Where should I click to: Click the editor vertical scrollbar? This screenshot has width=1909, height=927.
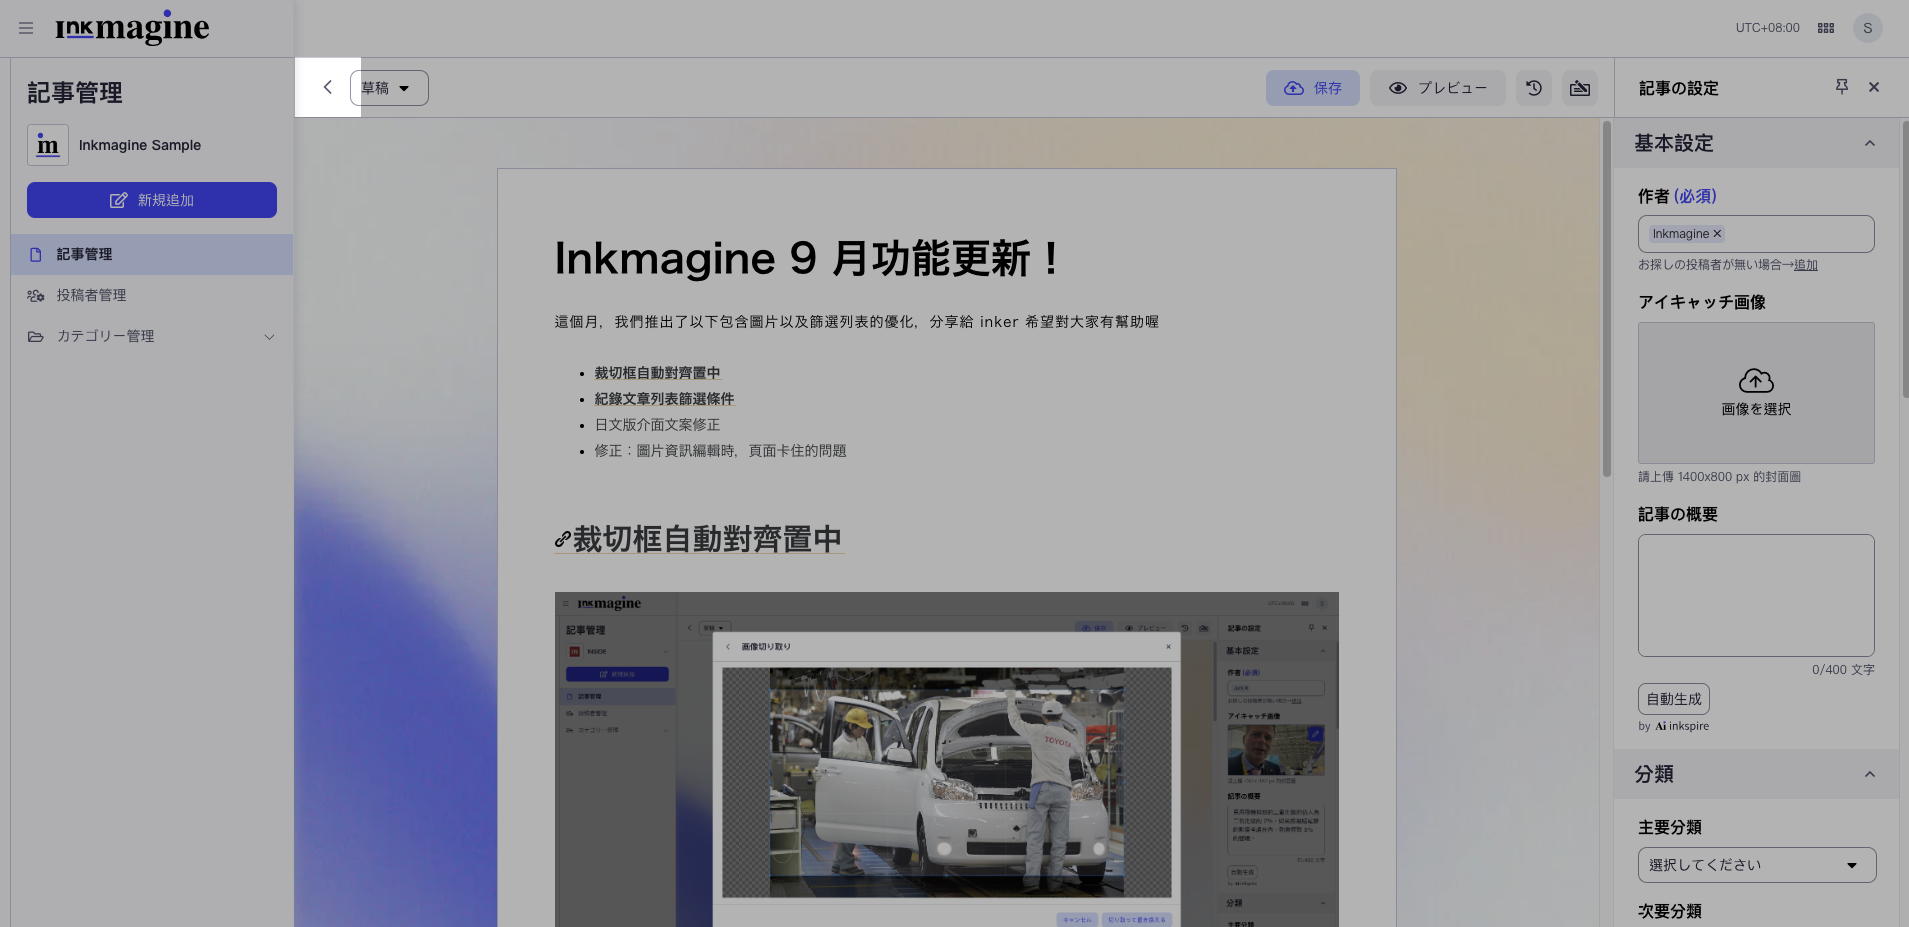[x=1607, y=300]
